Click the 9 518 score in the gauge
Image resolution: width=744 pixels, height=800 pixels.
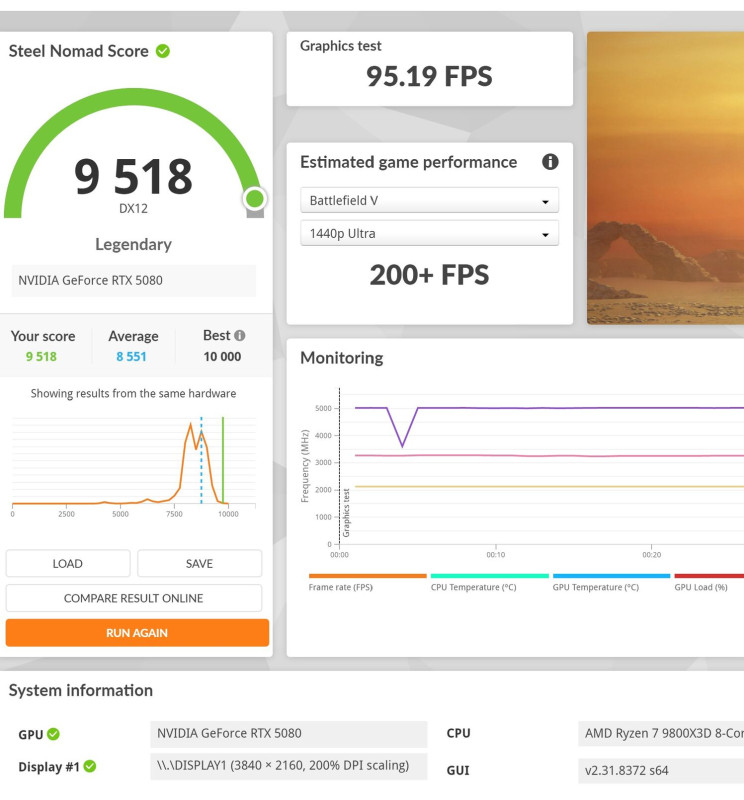pyautogui.click(x=133, y=177)
